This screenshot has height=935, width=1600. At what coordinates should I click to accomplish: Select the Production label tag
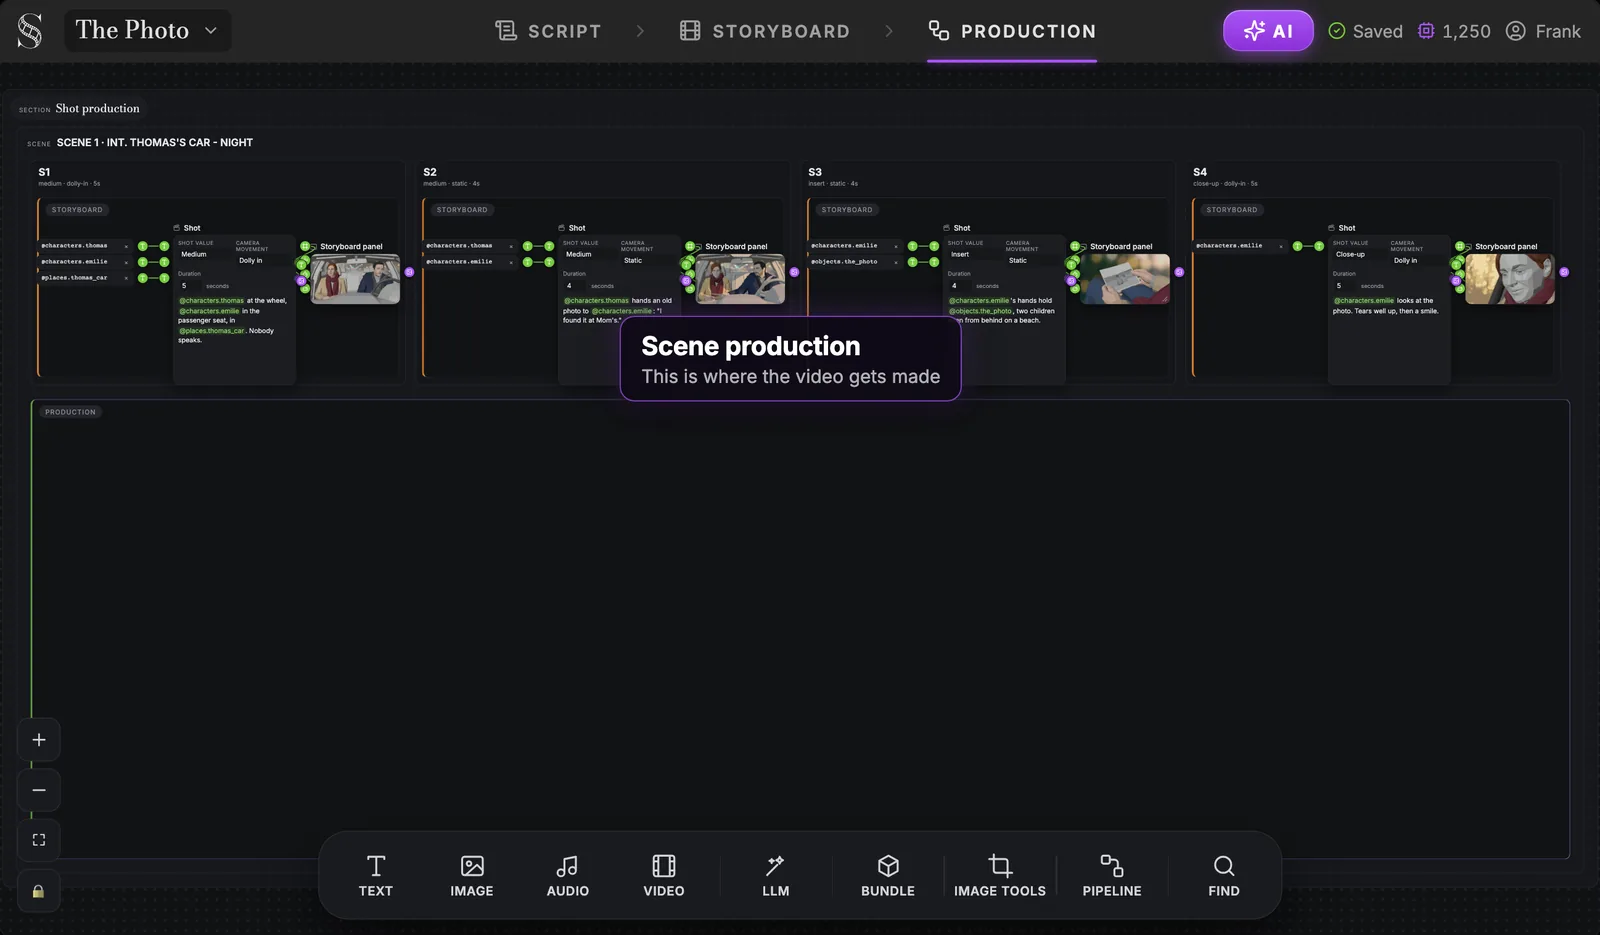coord(70,412)
